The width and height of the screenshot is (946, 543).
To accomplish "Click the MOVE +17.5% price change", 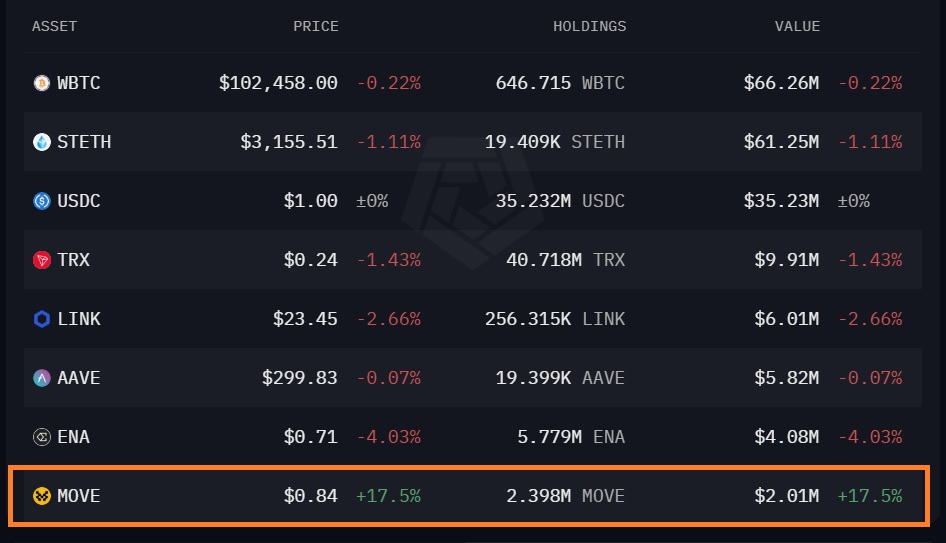I will click(x=388, y=496).
